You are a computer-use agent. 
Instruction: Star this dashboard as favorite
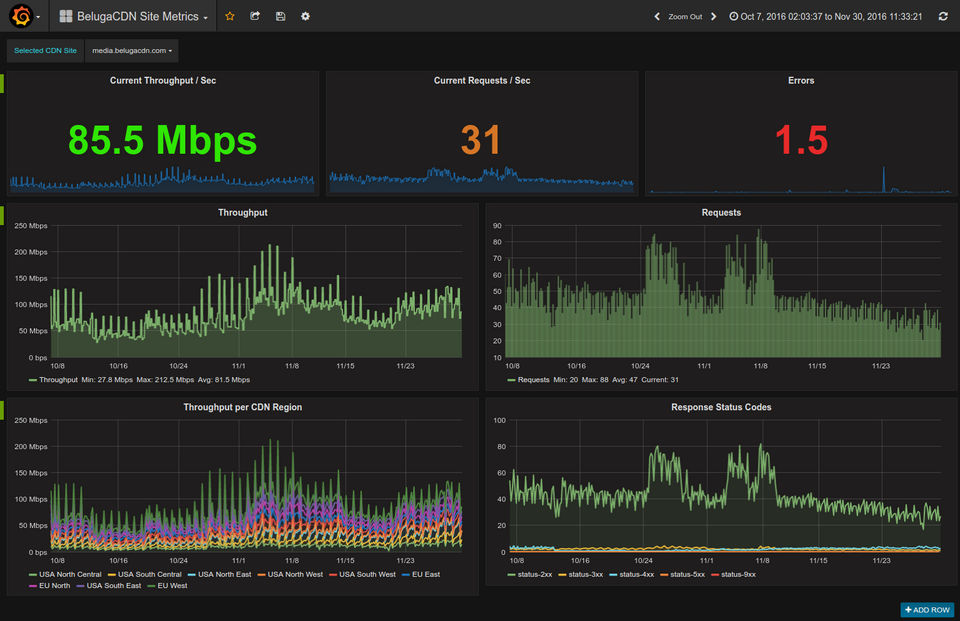(x=230, y=16)
